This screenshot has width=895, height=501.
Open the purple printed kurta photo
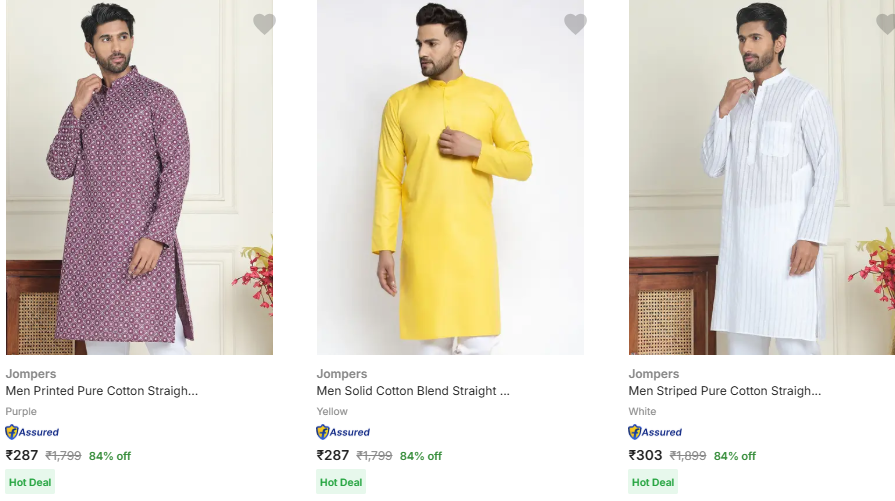[x=139, y=180]
